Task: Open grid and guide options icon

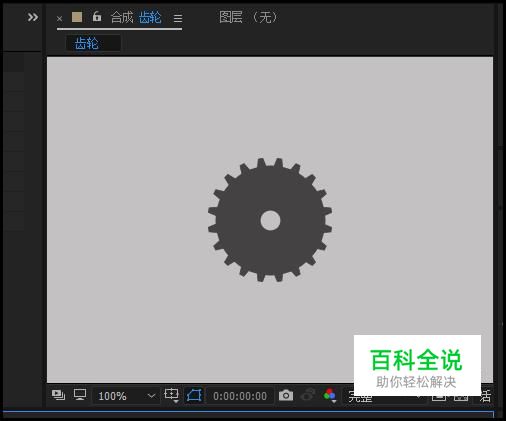Action: [x=172, y=395]
